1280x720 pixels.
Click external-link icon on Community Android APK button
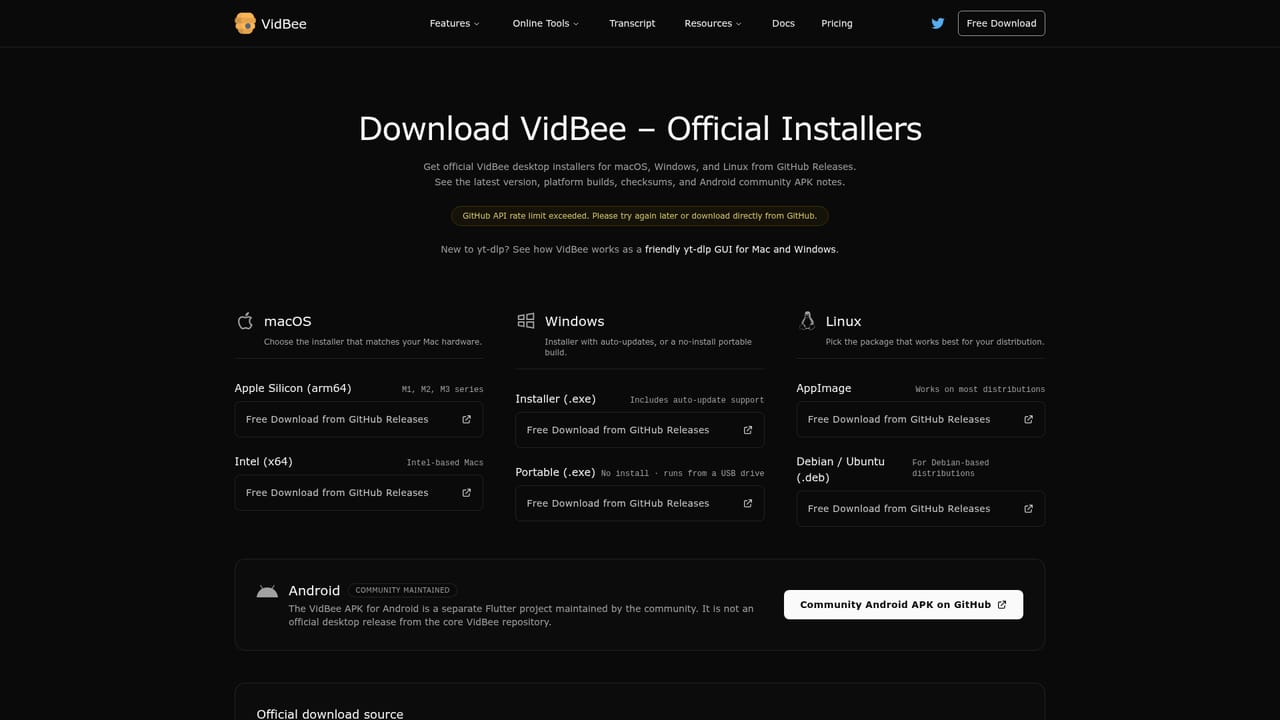point(1002,605)
